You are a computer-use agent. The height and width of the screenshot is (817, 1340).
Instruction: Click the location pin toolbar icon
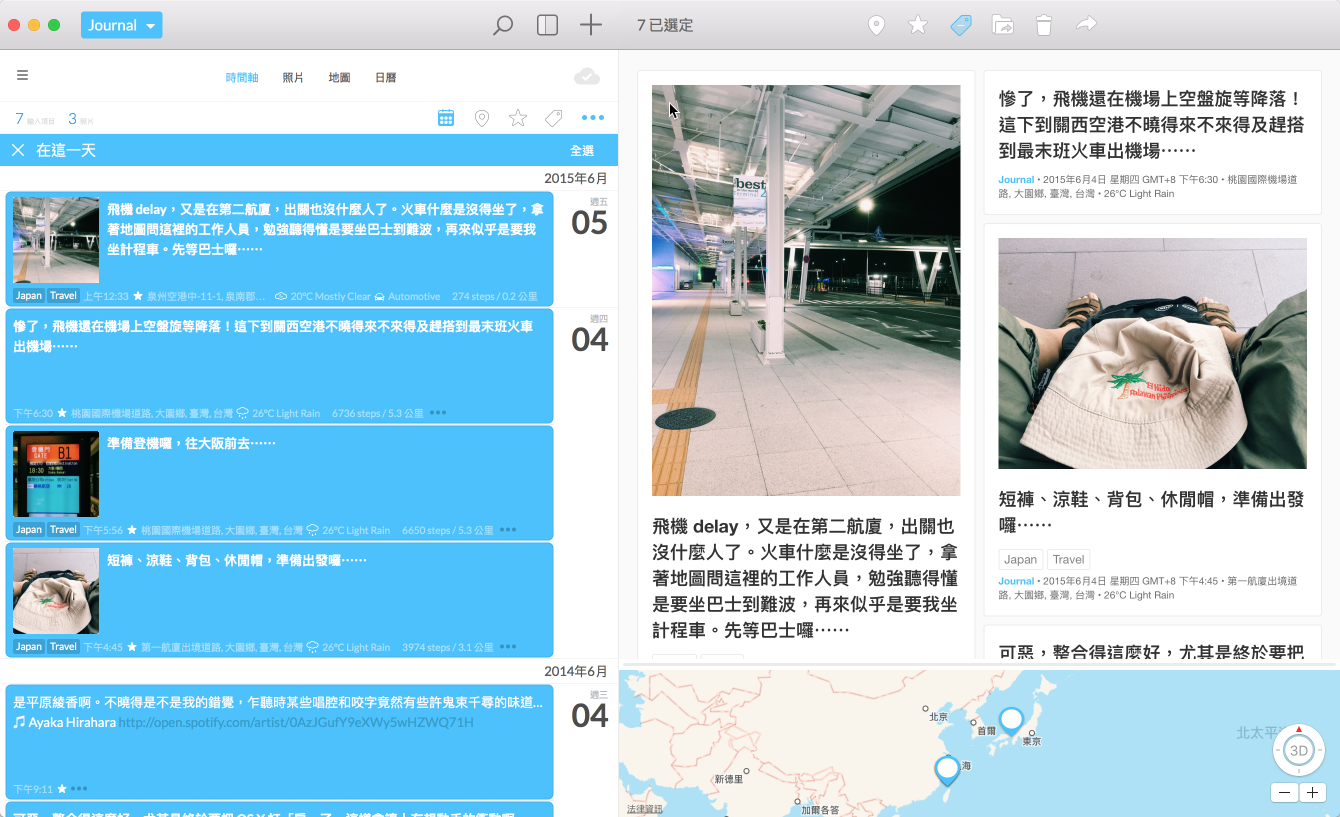coord(876,25)
